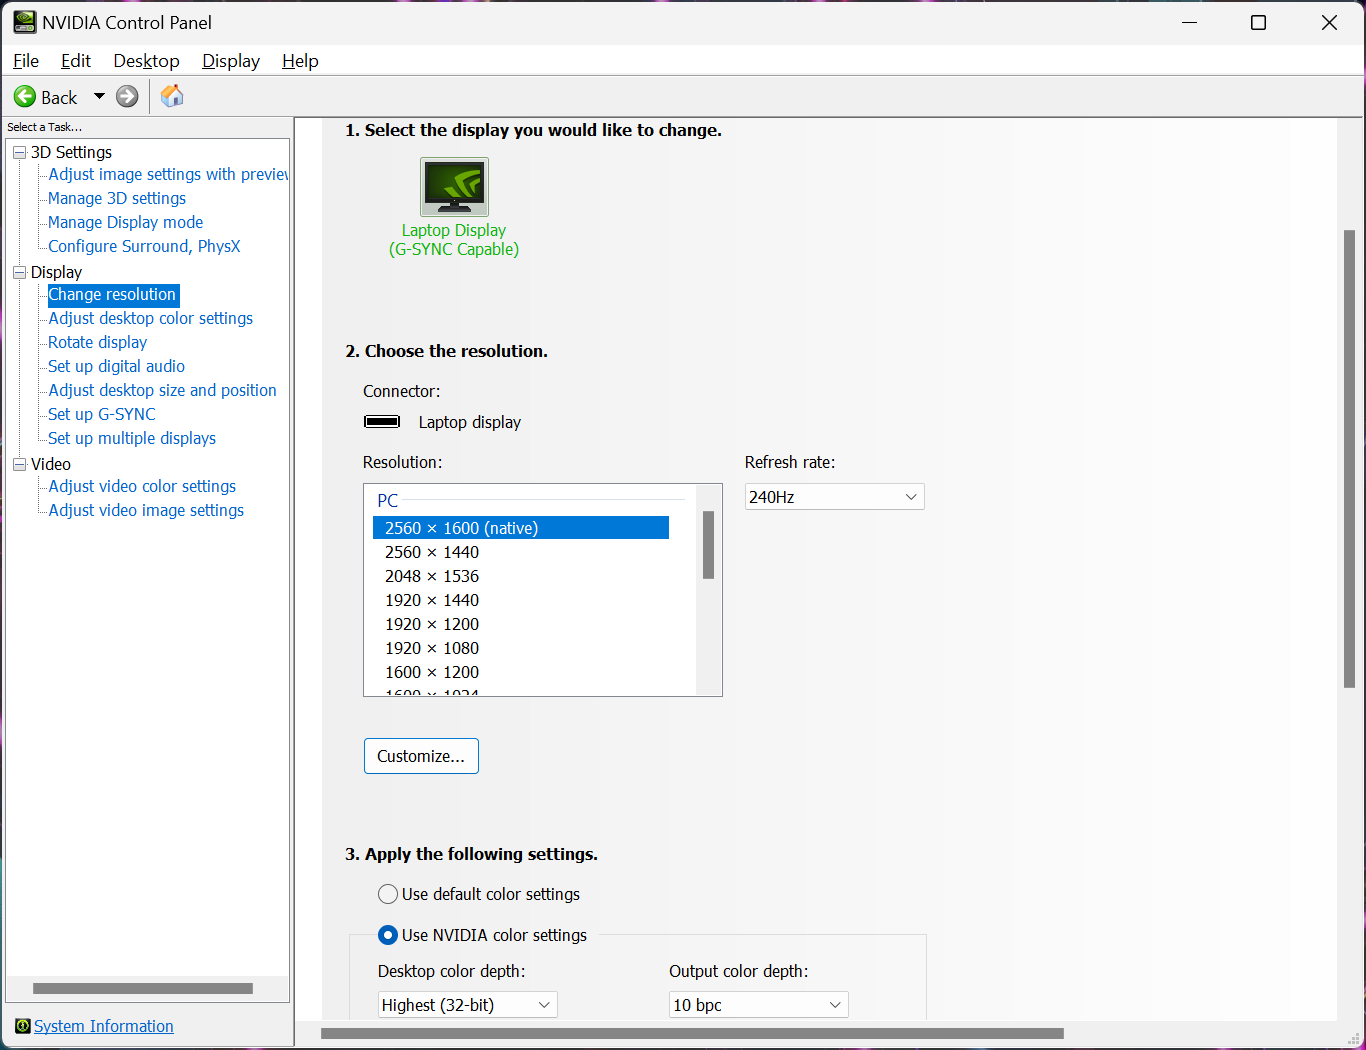
Task: Open the Back history dropdown arrow
Action: point(99,96)
